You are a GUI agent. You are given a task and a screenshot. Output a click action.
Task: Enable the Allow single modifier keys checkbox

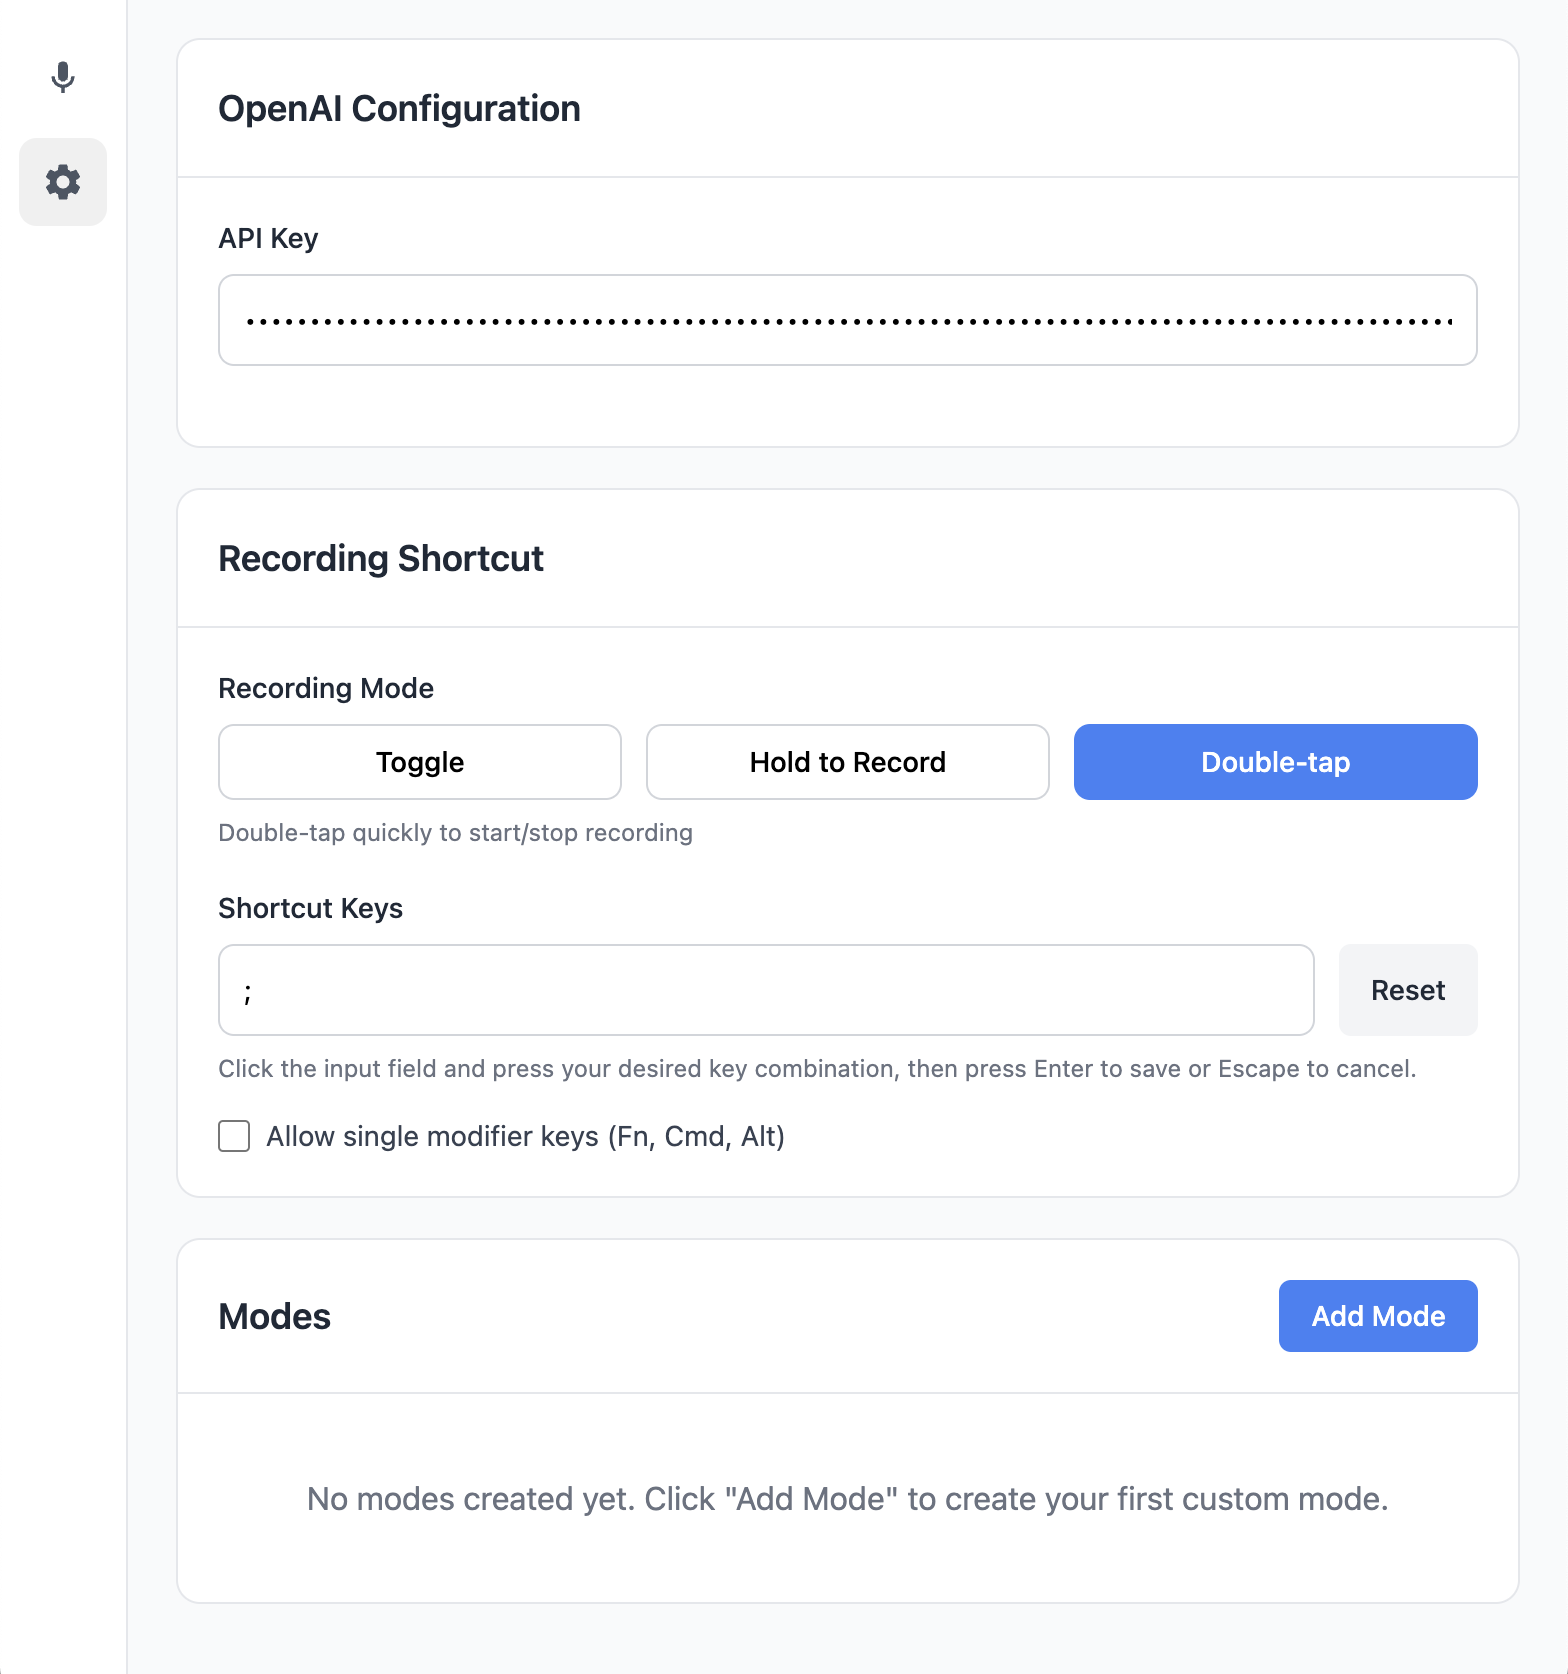tap(233, 1136)
